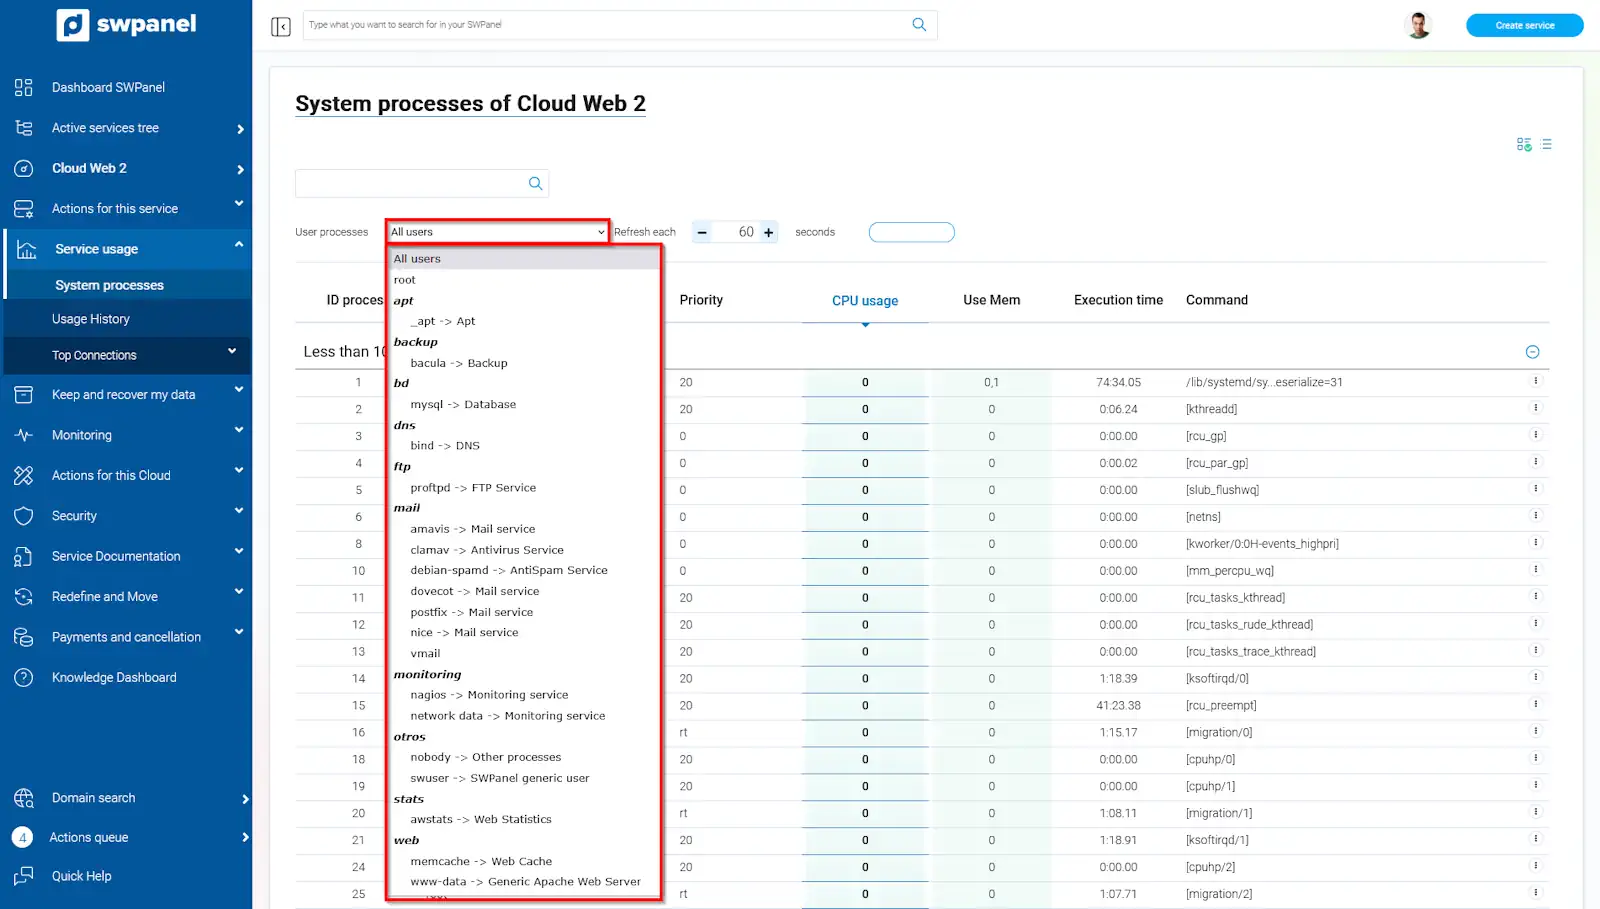Sort by Priority column
The image size is (1600, 909).
click(701, 300)
